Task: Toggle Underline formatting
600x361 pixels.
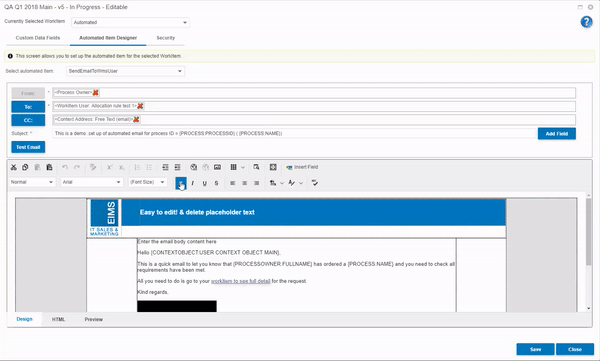Action: point(205,183)
